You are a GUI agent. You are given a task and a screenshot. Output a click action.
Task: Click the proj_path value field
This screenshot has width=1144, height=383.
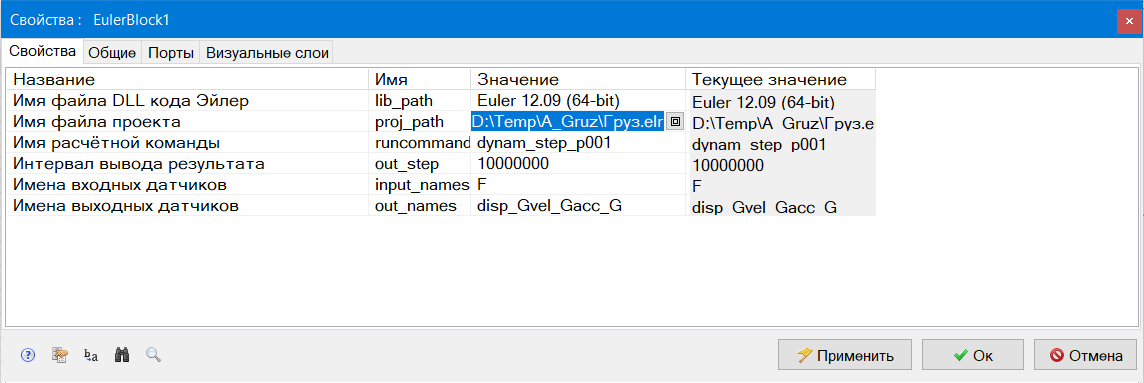point(568,122)
